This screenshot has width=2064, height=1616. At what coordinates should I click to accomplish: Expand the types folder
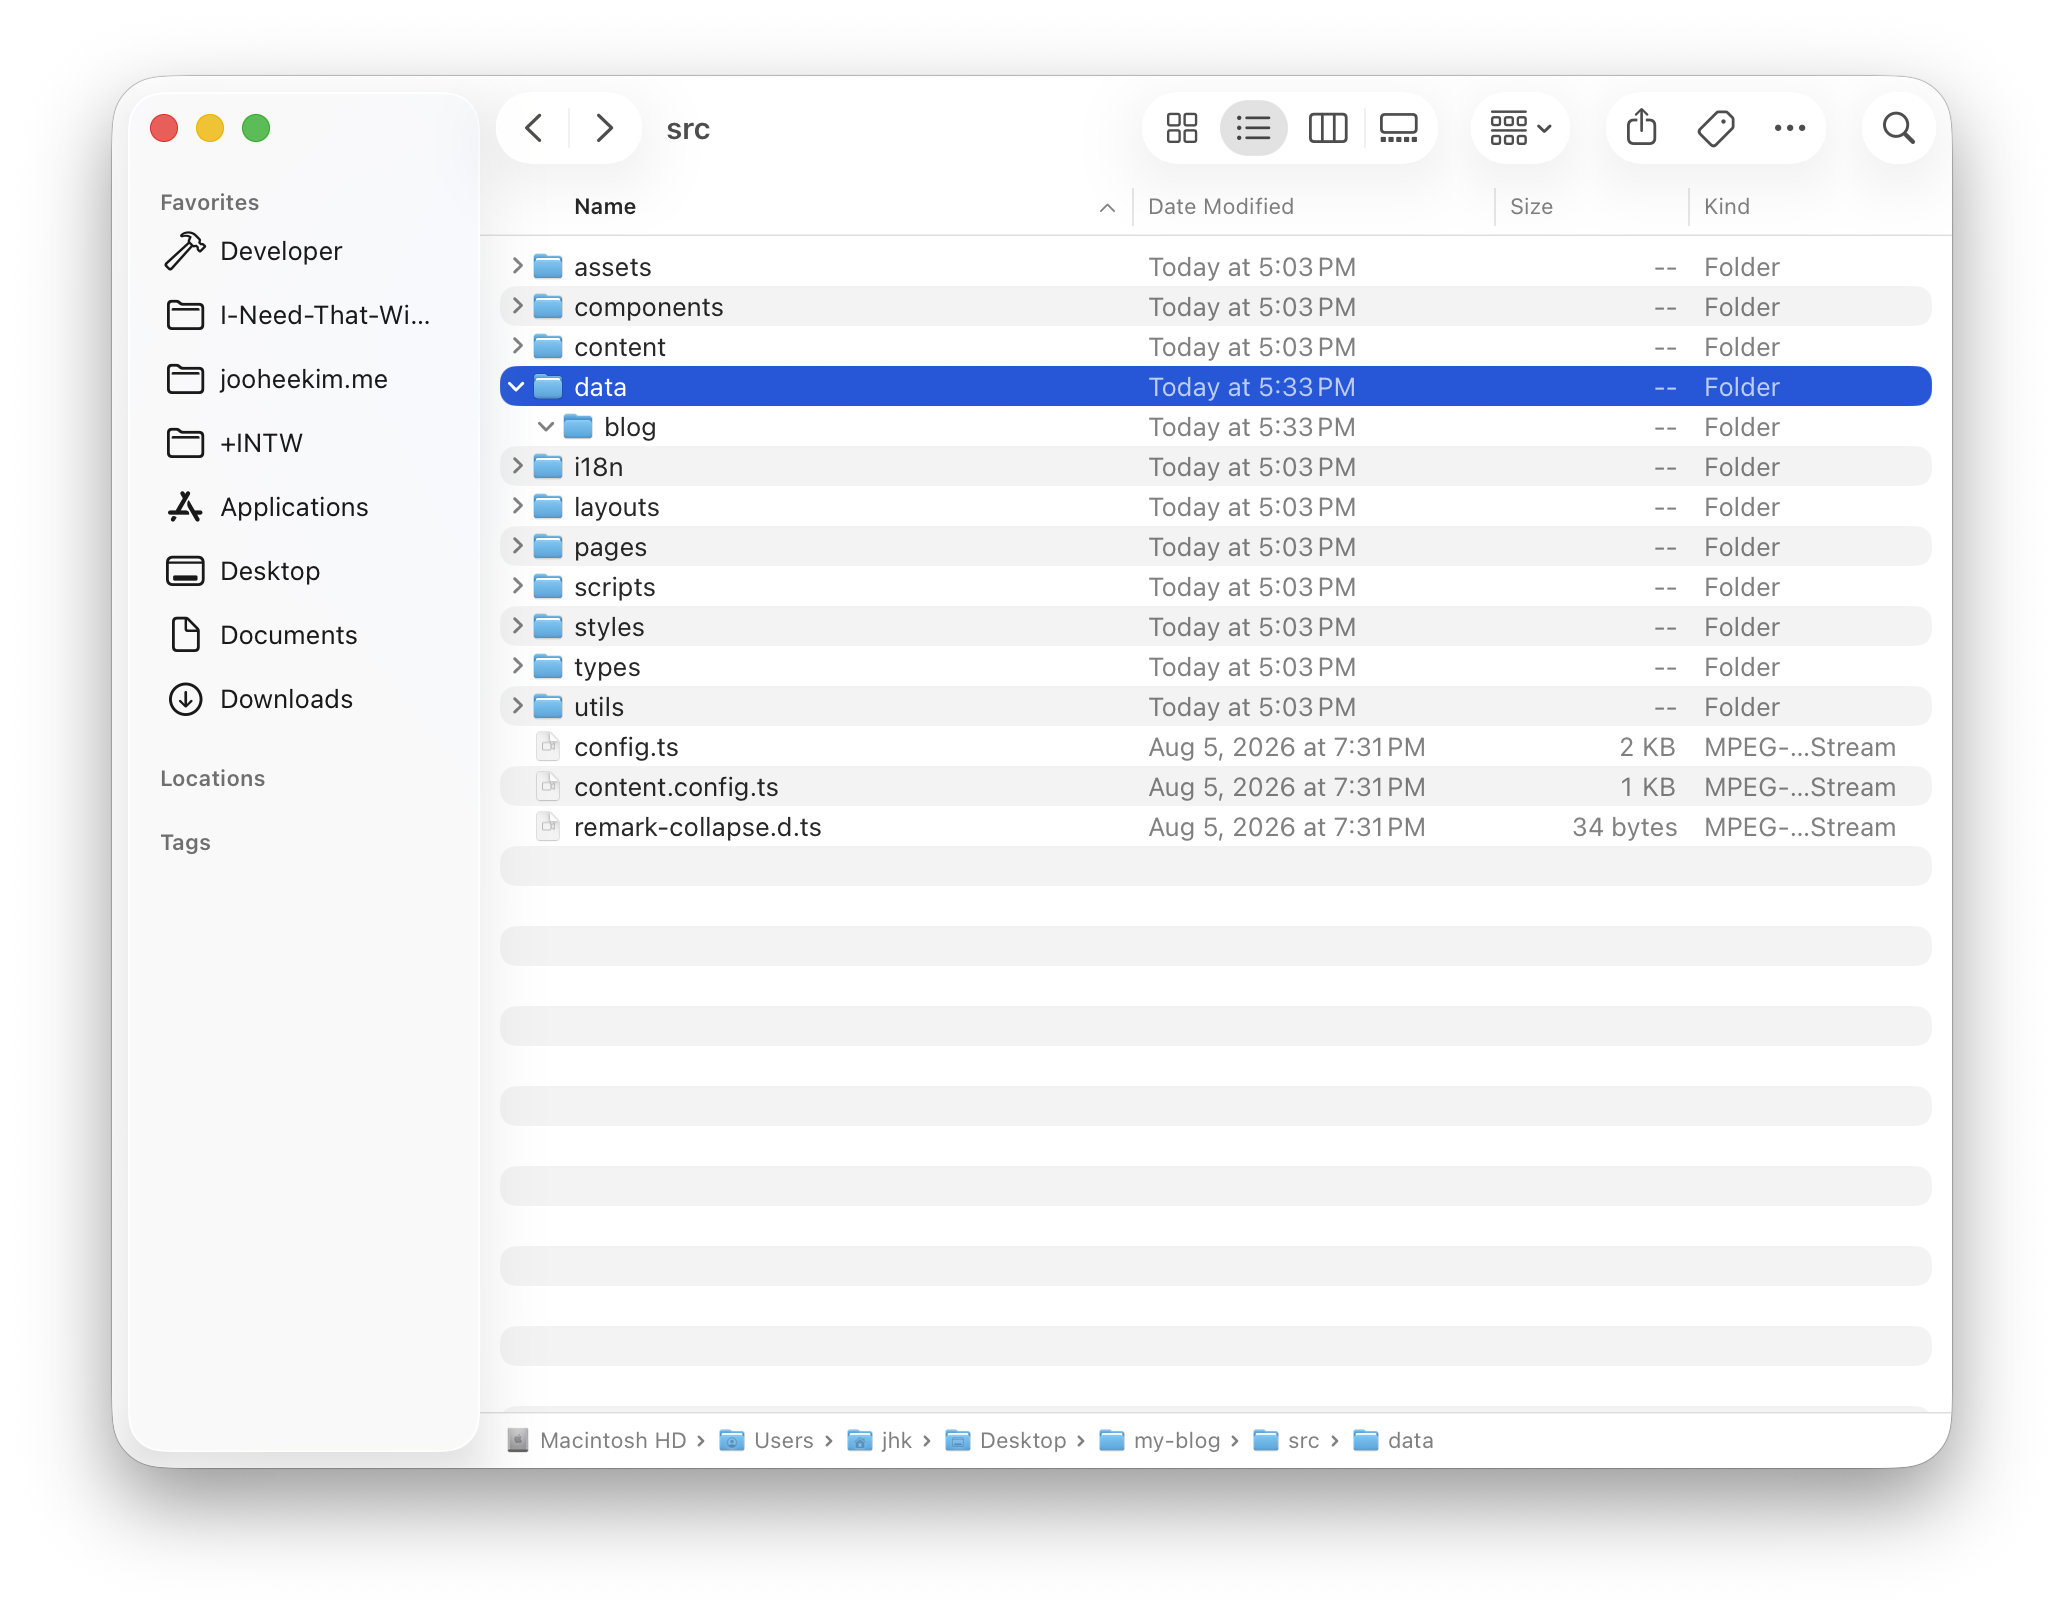point(517,666)
